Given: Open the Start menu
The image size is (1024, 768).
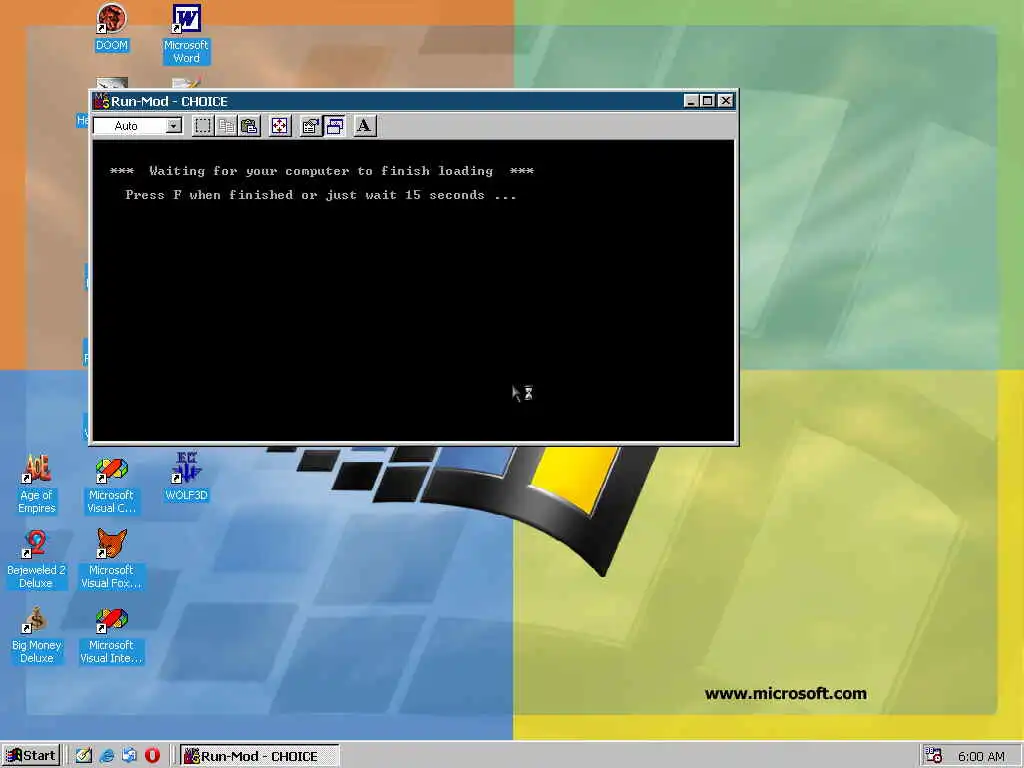Looking at the screenshot, I should [31, 756].
